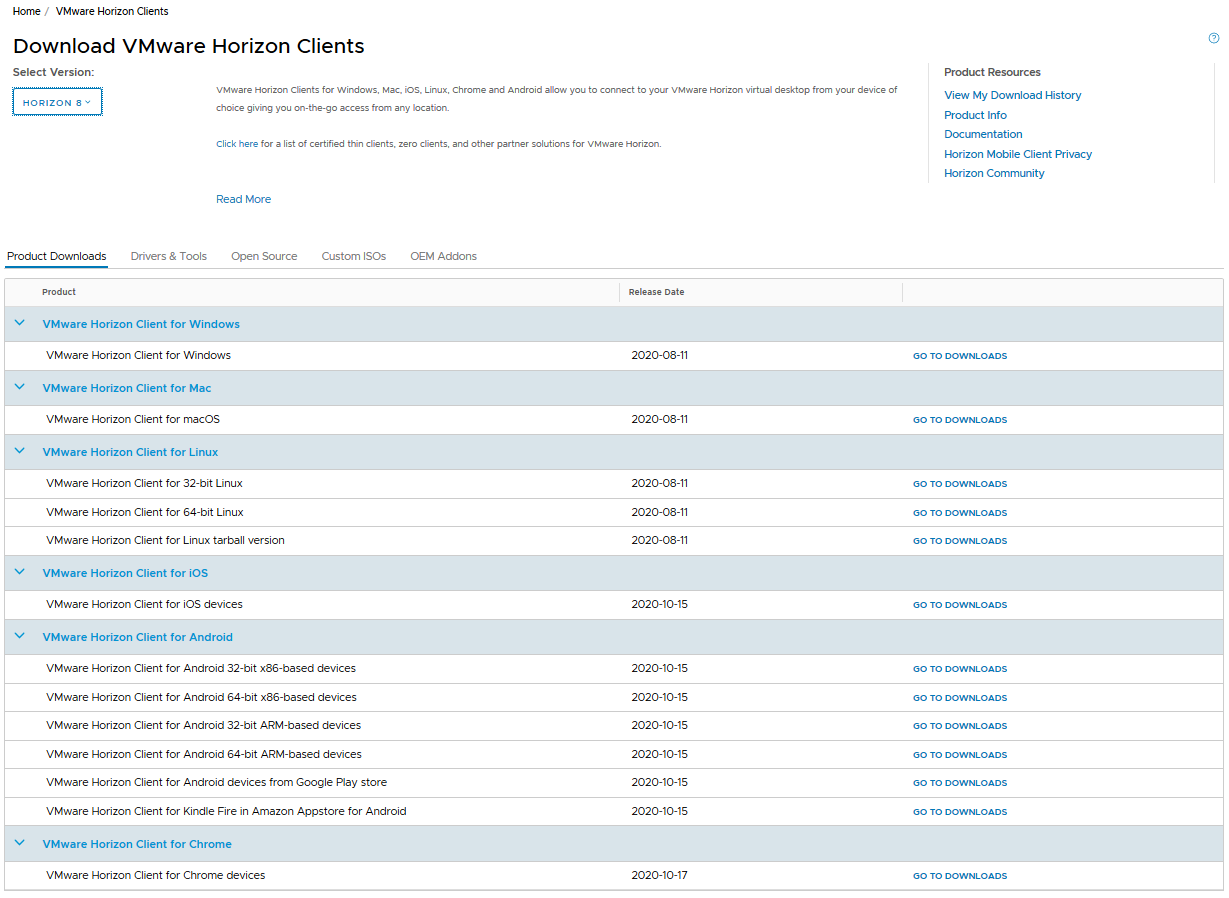Go to downloads for Android 64-bit x86-based
1229x898 pixels.
(960, 698)
